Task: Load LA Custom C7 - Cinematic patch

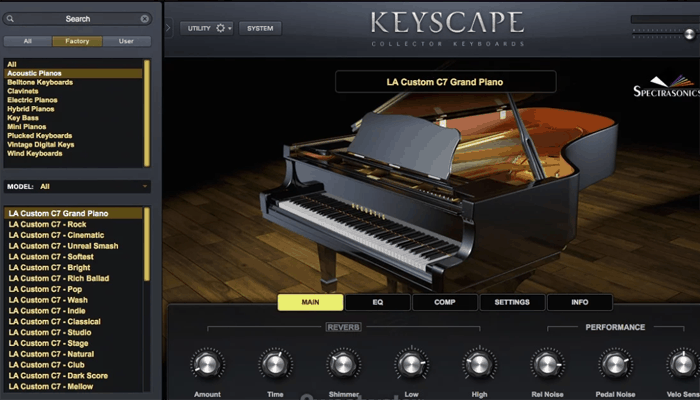Action: [x=74, y=235]
